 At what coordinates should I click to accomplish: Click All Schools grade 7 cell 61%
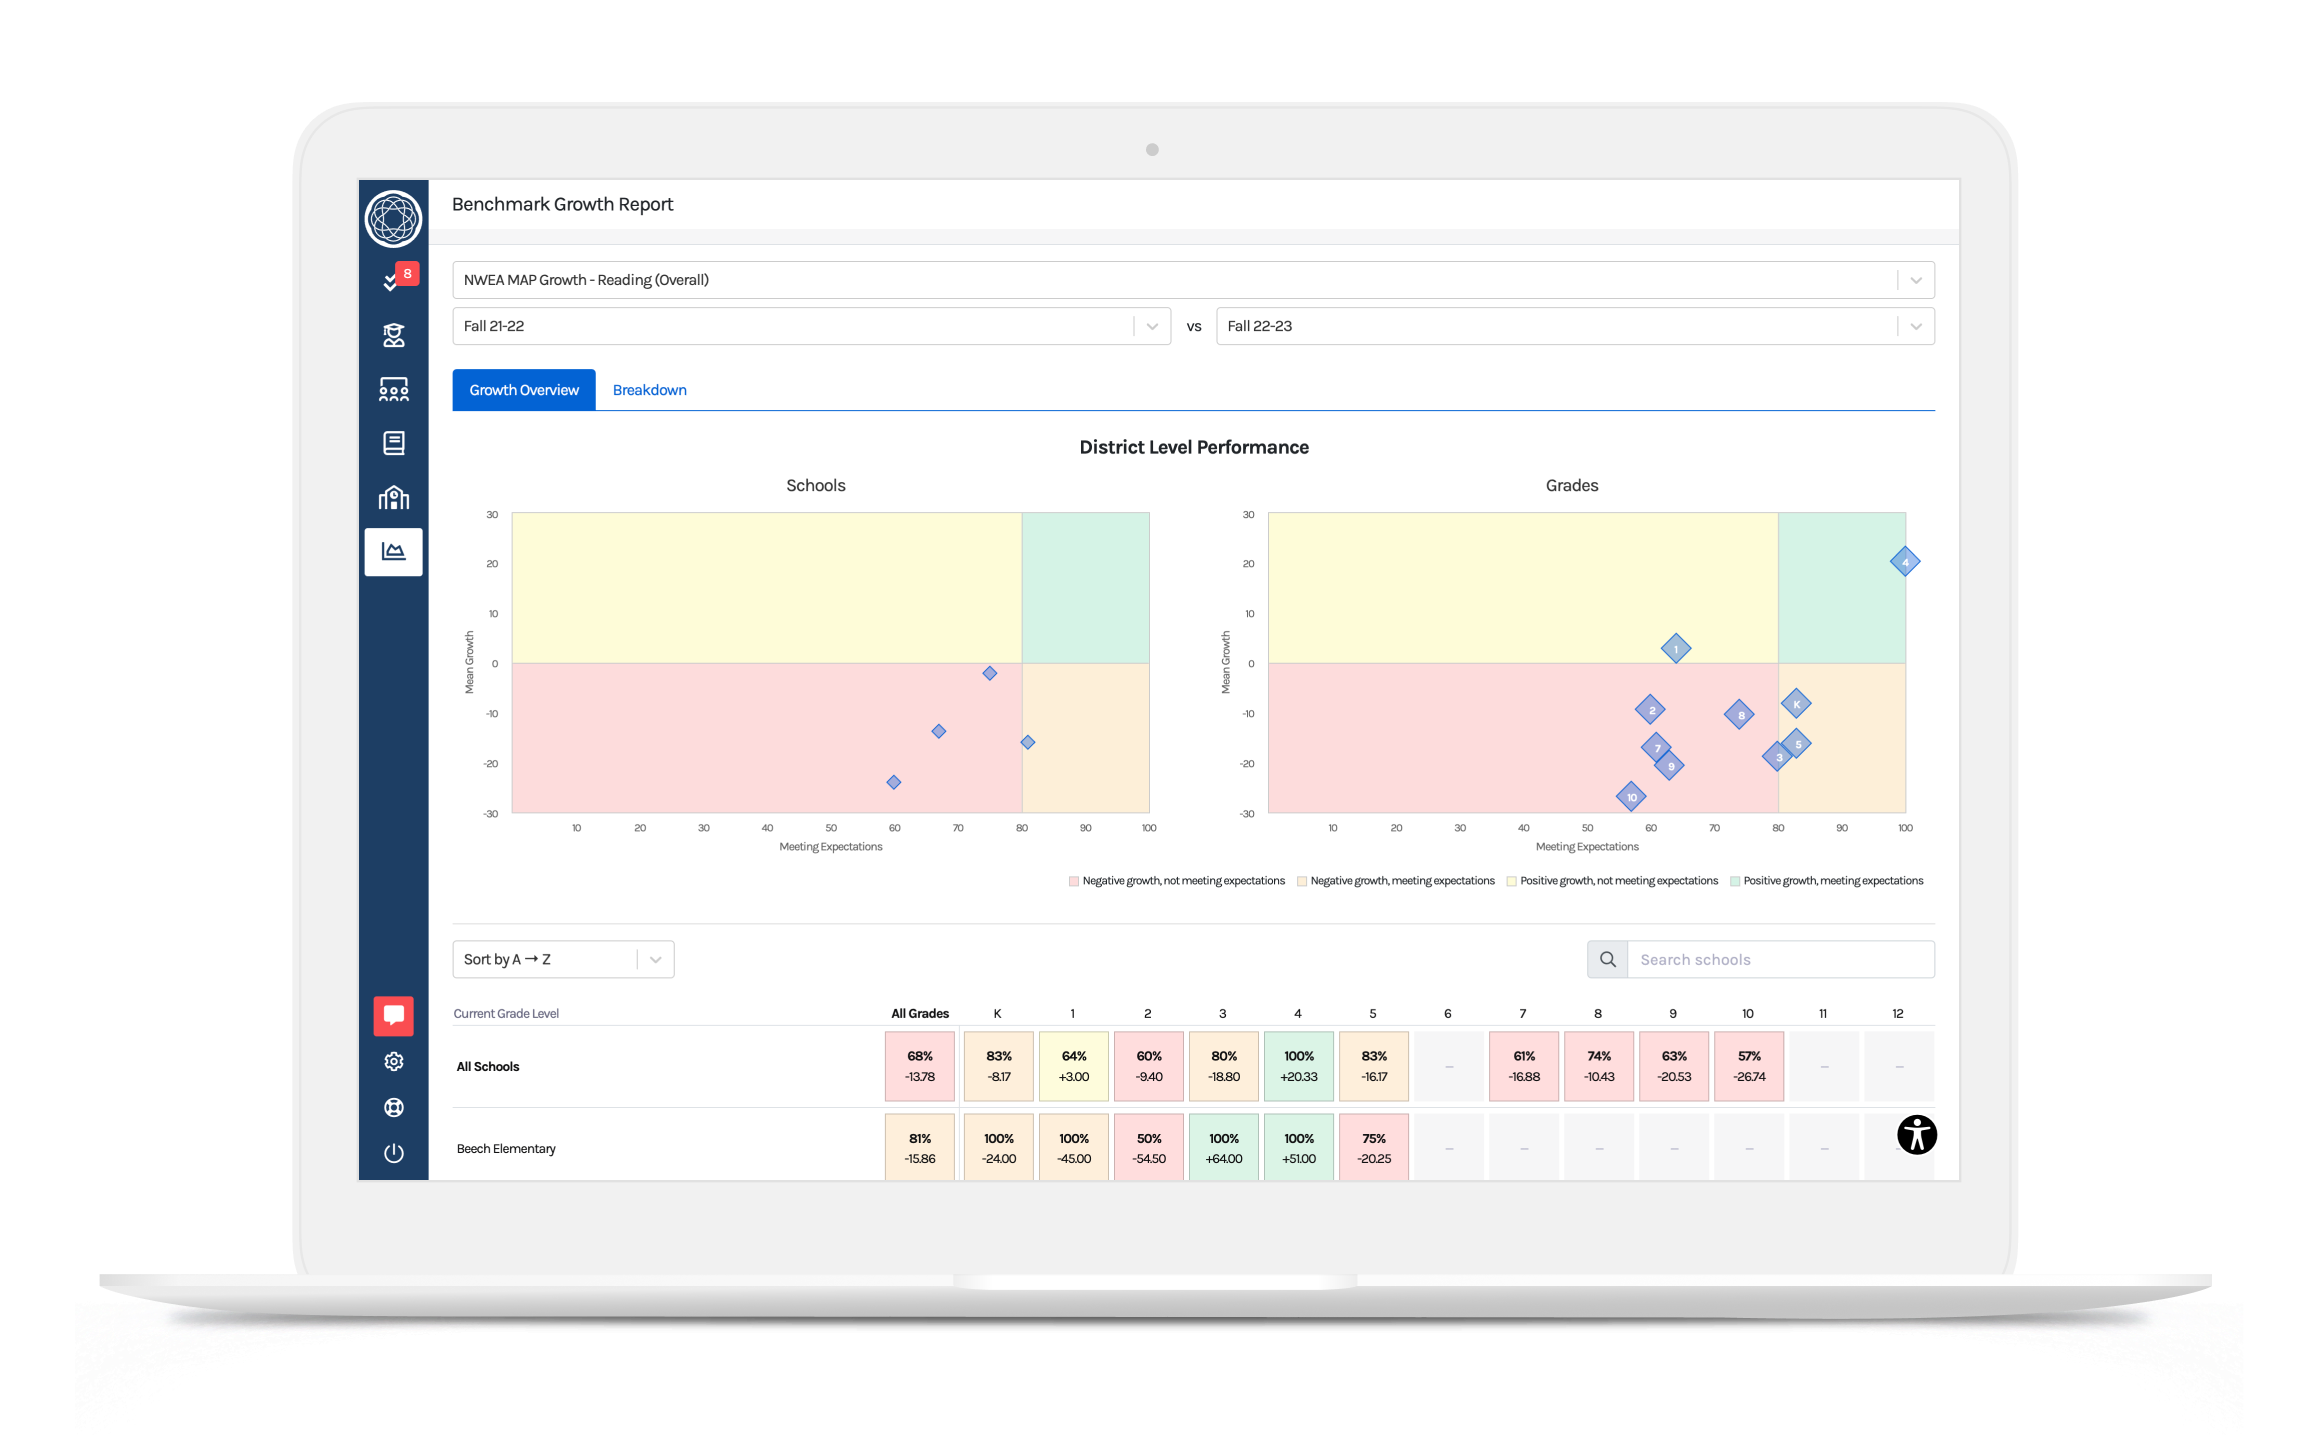pos(1524,1067)
